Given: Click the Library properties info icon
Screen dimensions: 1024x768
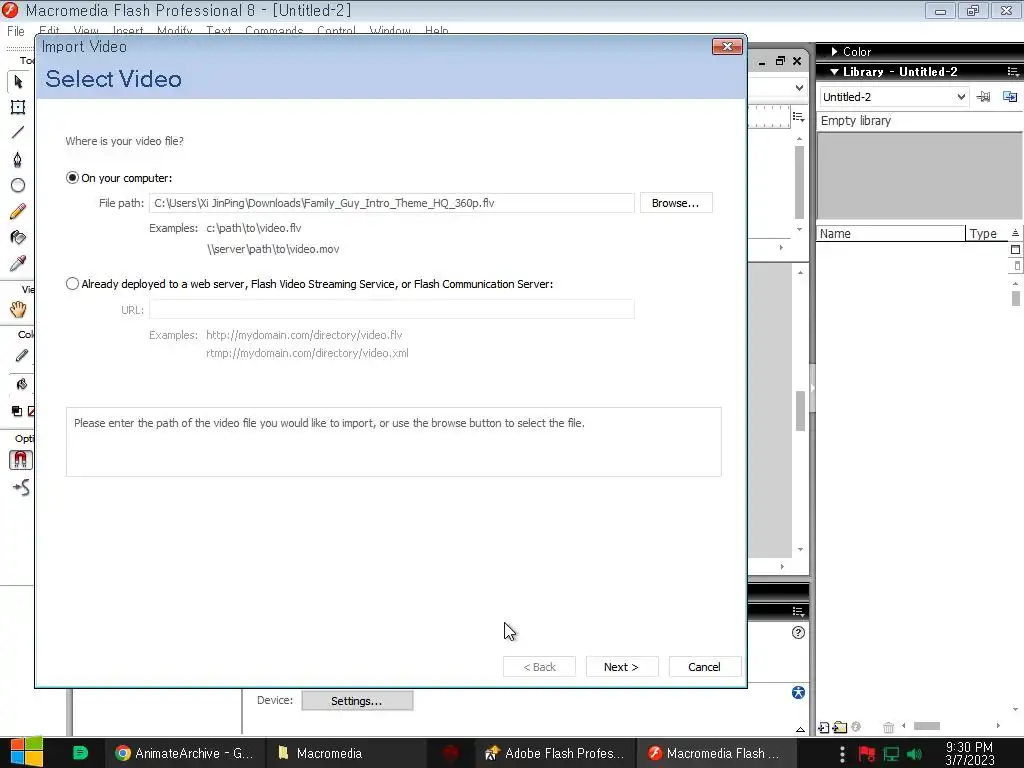Looking at the screenshot, I should tap(856, 727).
